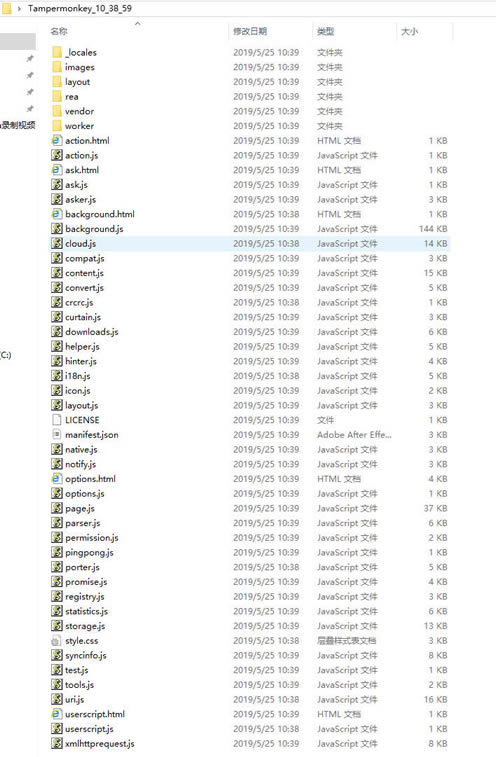Screen dimensions: 496x757
Task: Click Tampermonkey_10_38_59 in the address path
Action: tap(80, 8)
